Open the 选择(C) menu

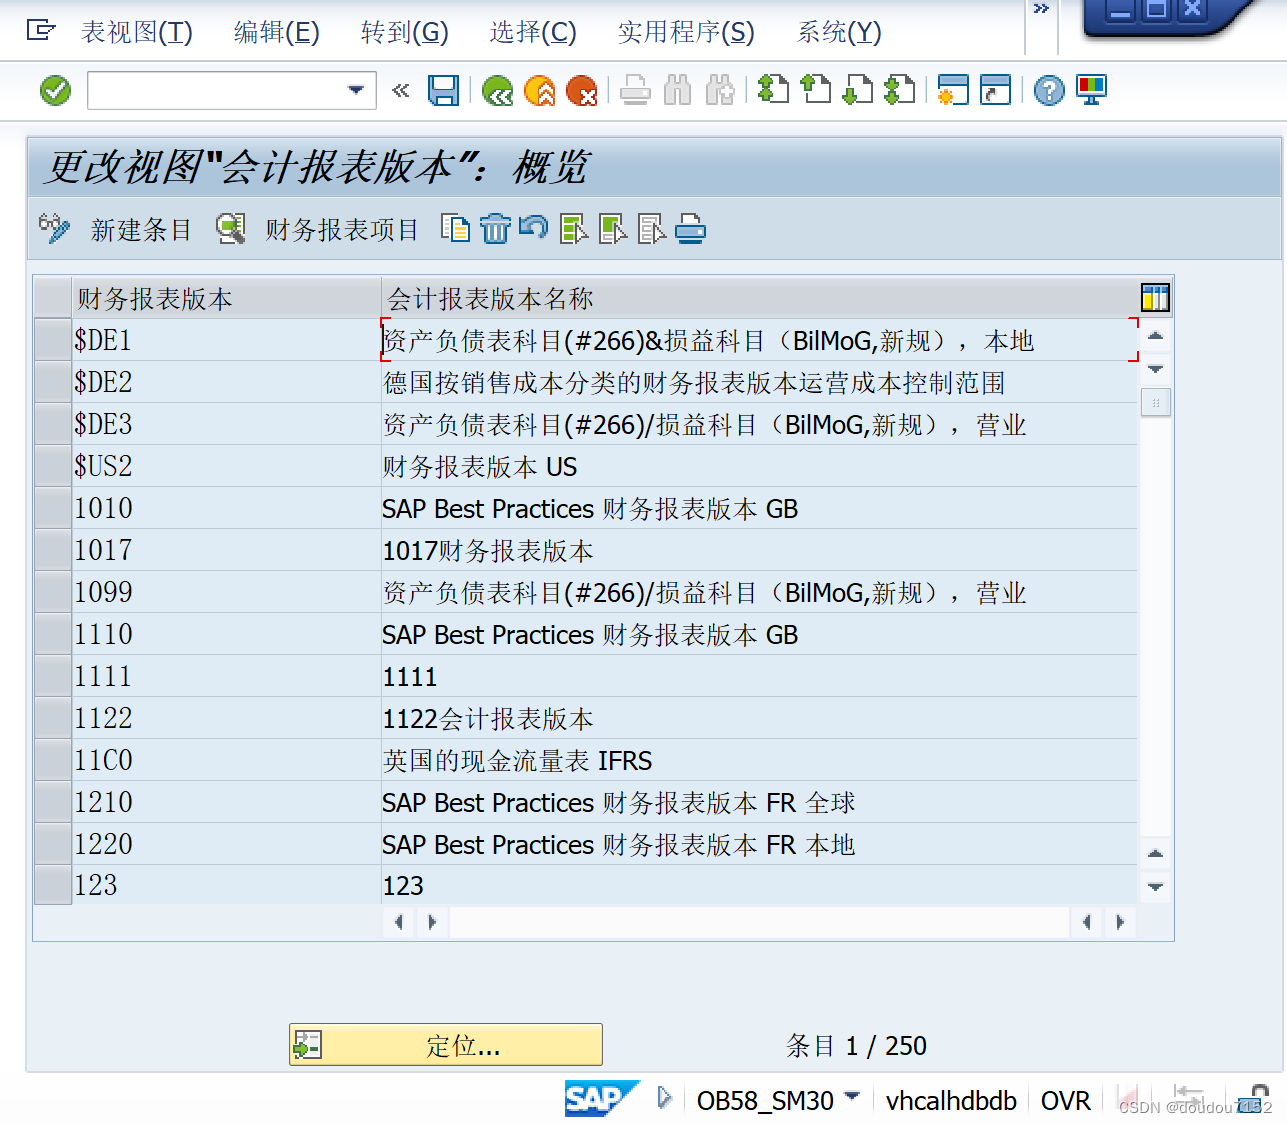coord(533,32)
